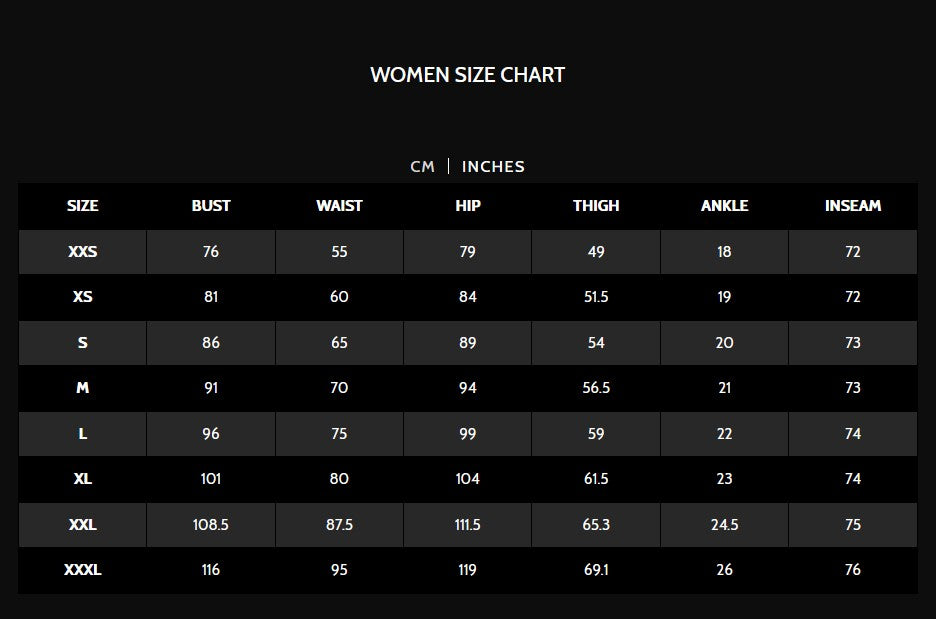Click the XXXL thigh value 69.1
Screen dimensions: 936x619
click(596, 570)
